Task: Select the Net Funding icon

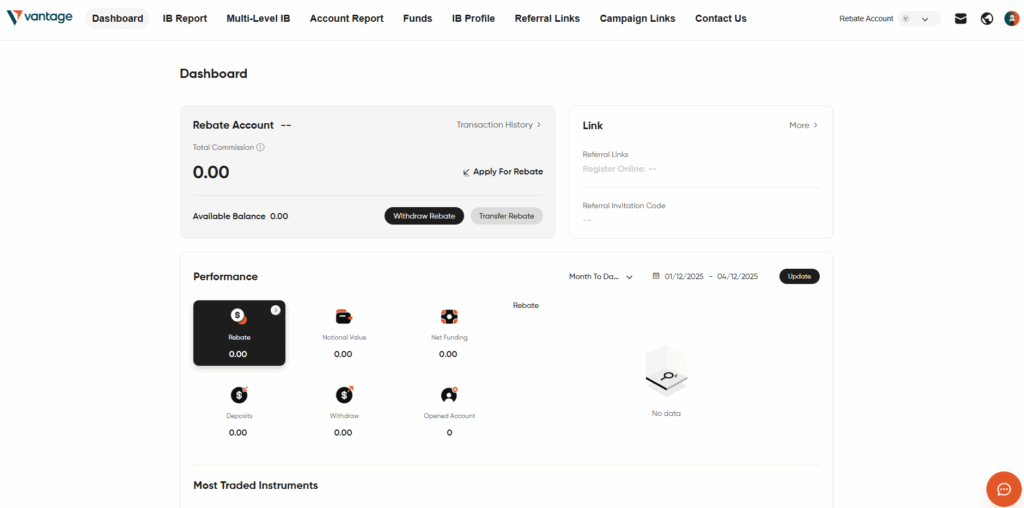Action: (x=449, y=317)
